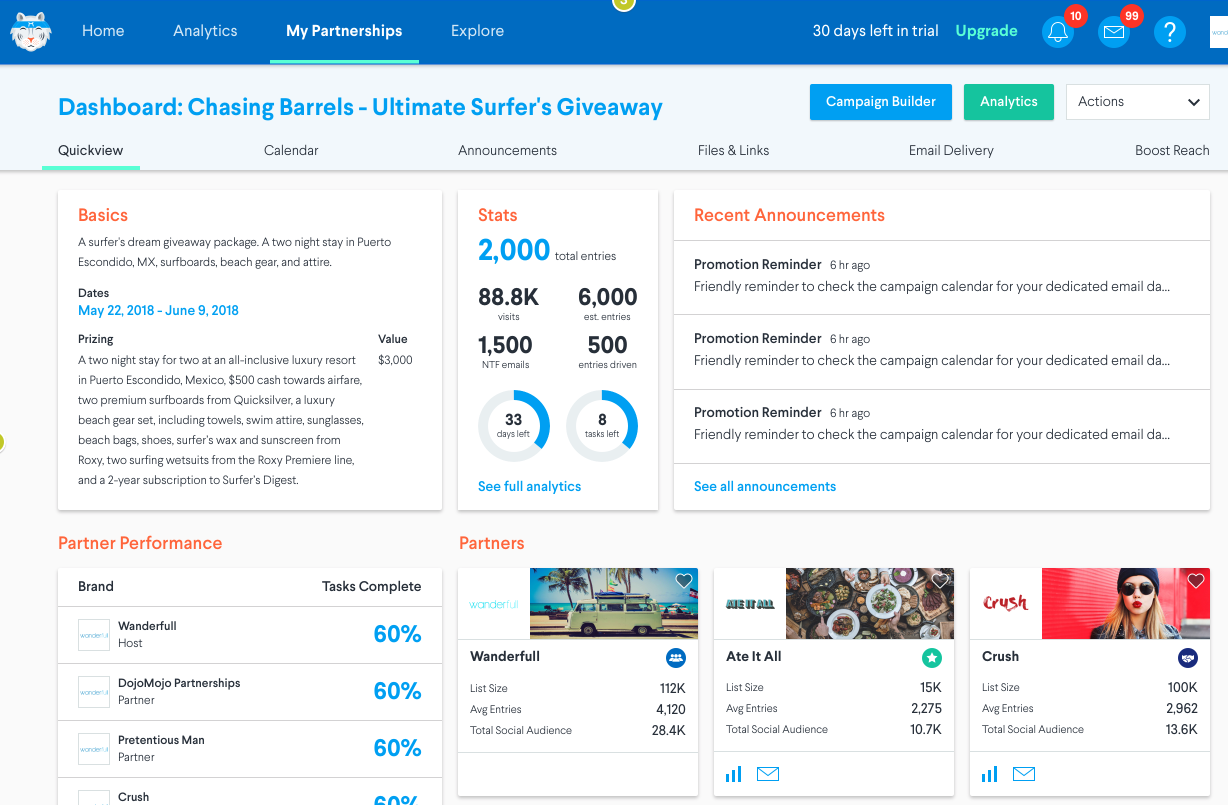Click the Crush brand logo

[1006, 604]
